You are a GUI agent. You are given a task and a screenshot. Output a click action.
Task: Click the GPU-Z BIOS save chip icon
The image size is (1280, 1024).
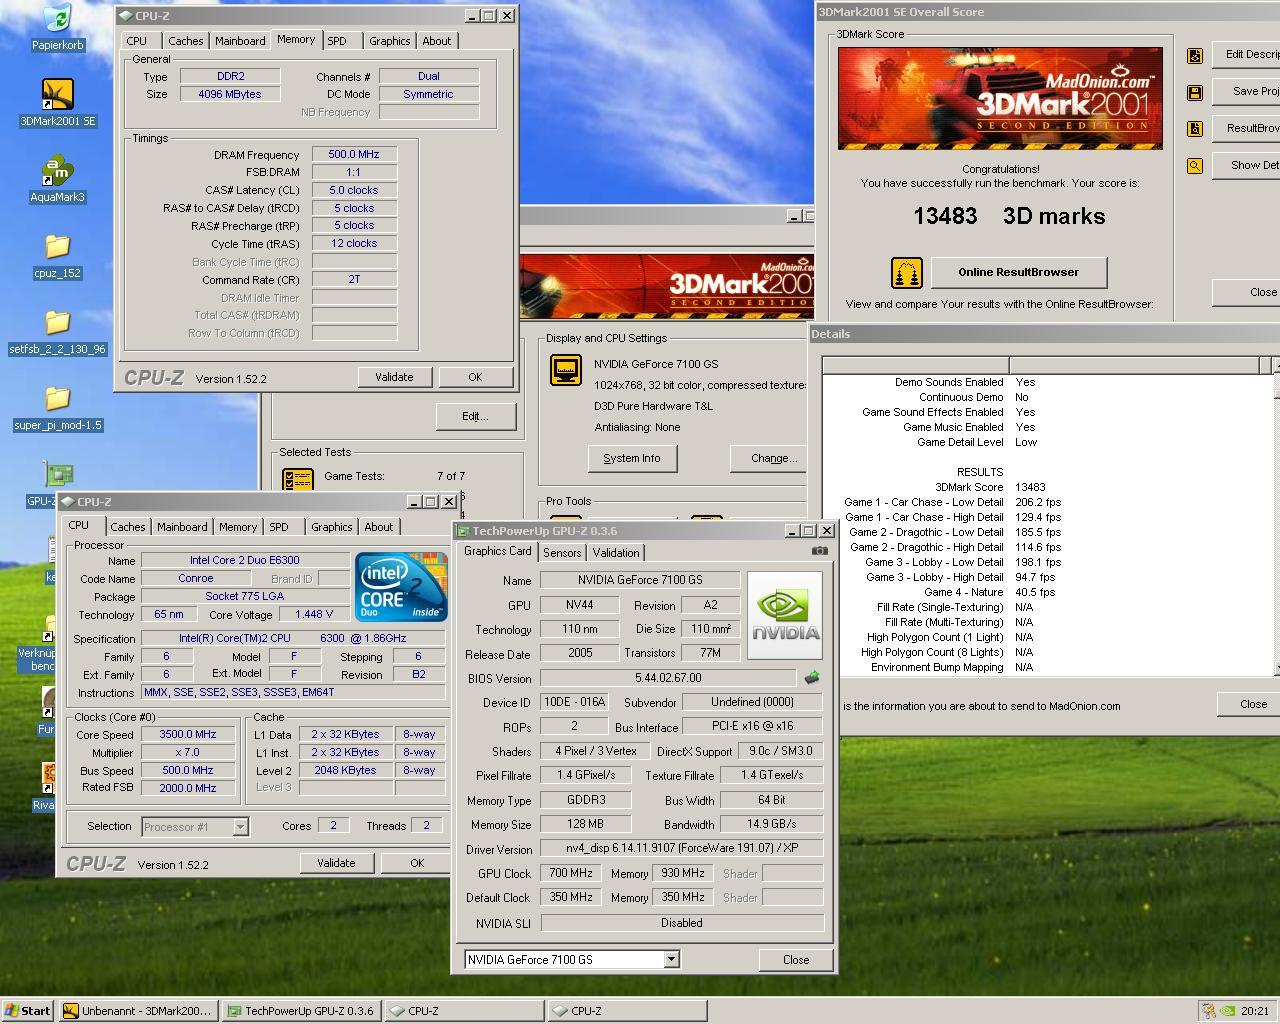point(812,677)
